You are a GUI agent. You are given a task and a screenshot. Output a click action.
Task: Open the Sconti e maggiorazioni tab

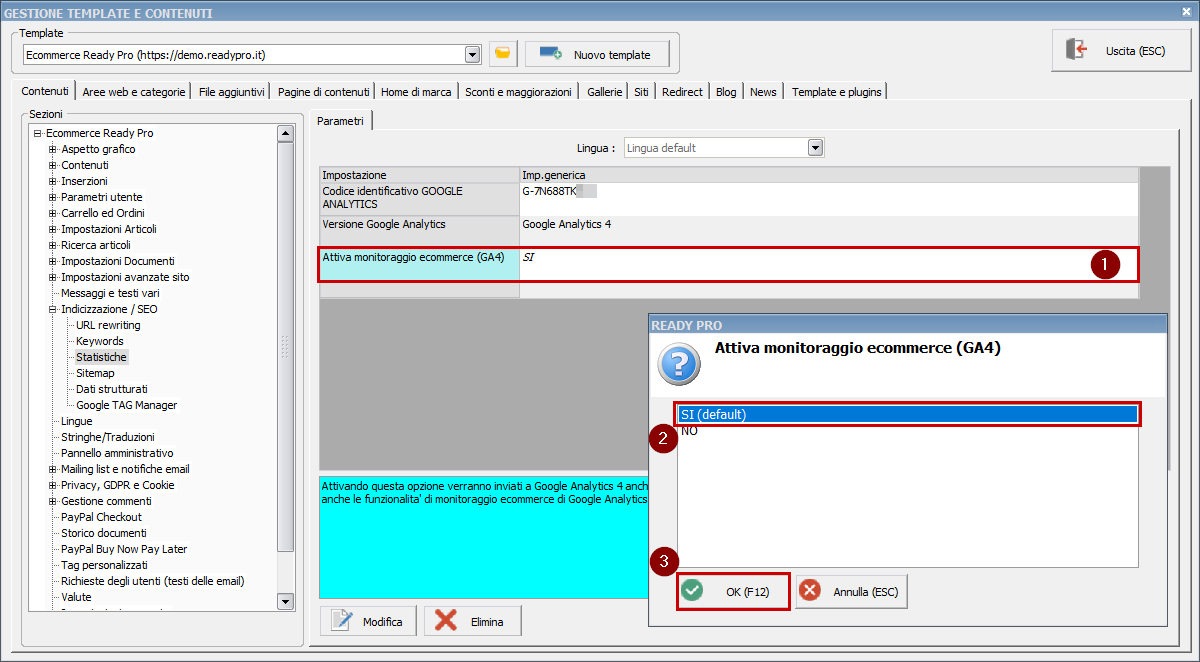coord(518,92)
